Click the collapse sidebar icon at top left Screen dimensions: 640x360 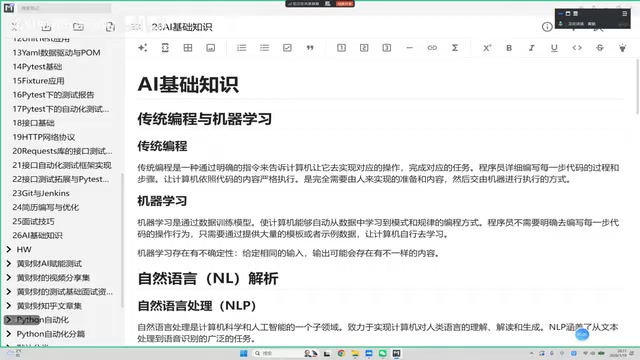pos(14,27)
